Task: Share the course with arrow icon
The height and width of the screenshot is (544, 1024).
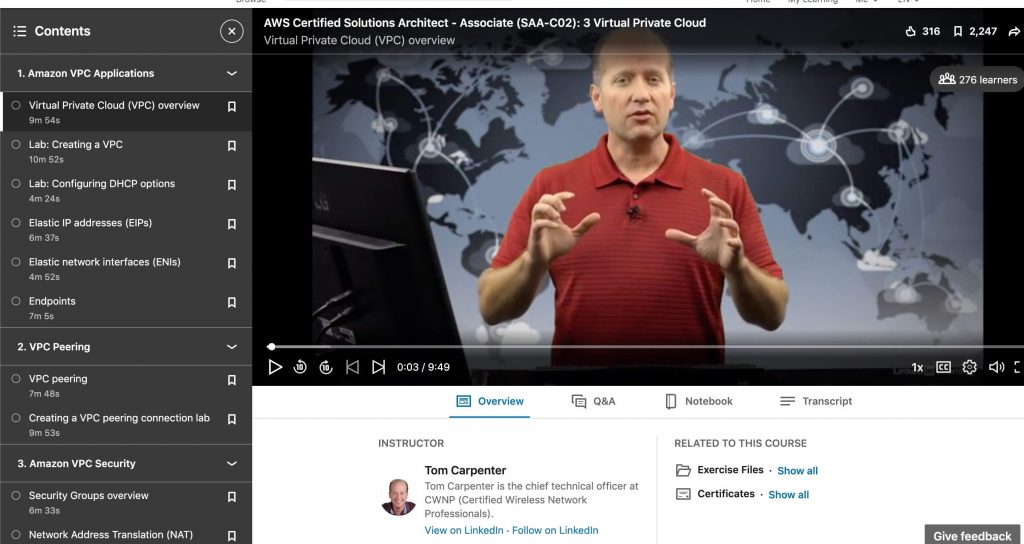Action: (1014, 31)
